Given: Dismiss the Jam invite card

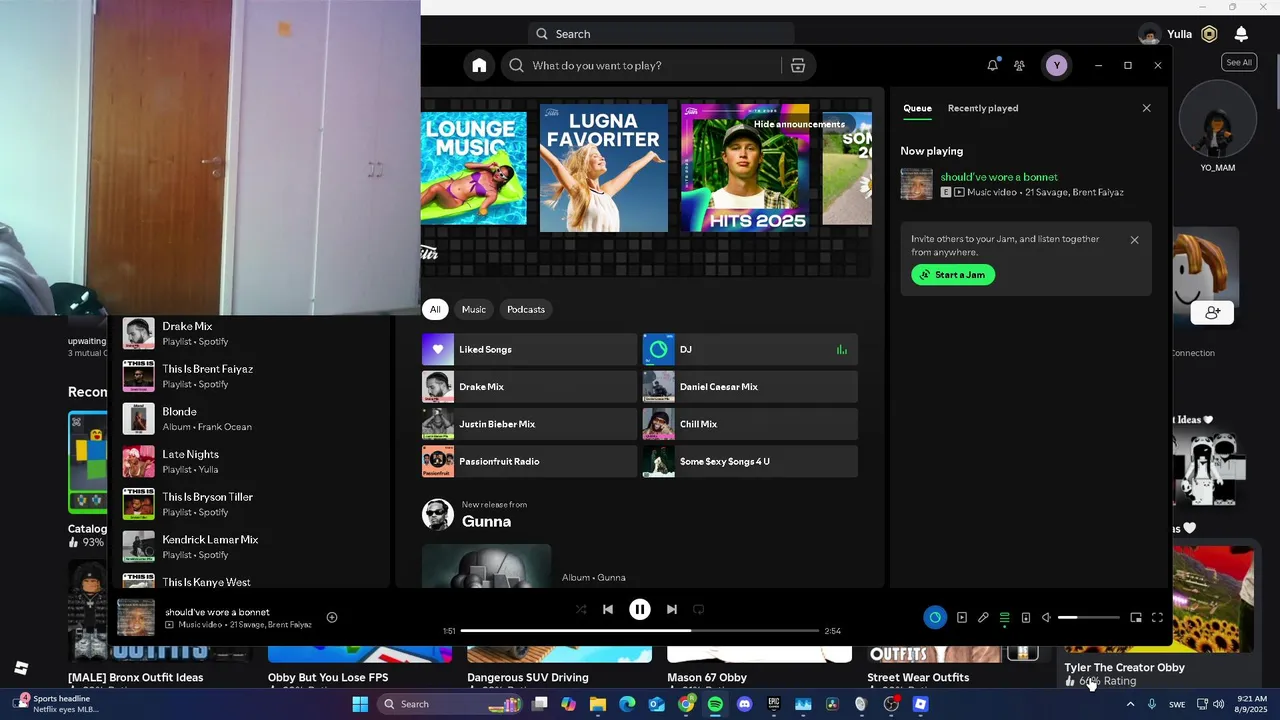Looking at the screenshot, I should 1134,240.
